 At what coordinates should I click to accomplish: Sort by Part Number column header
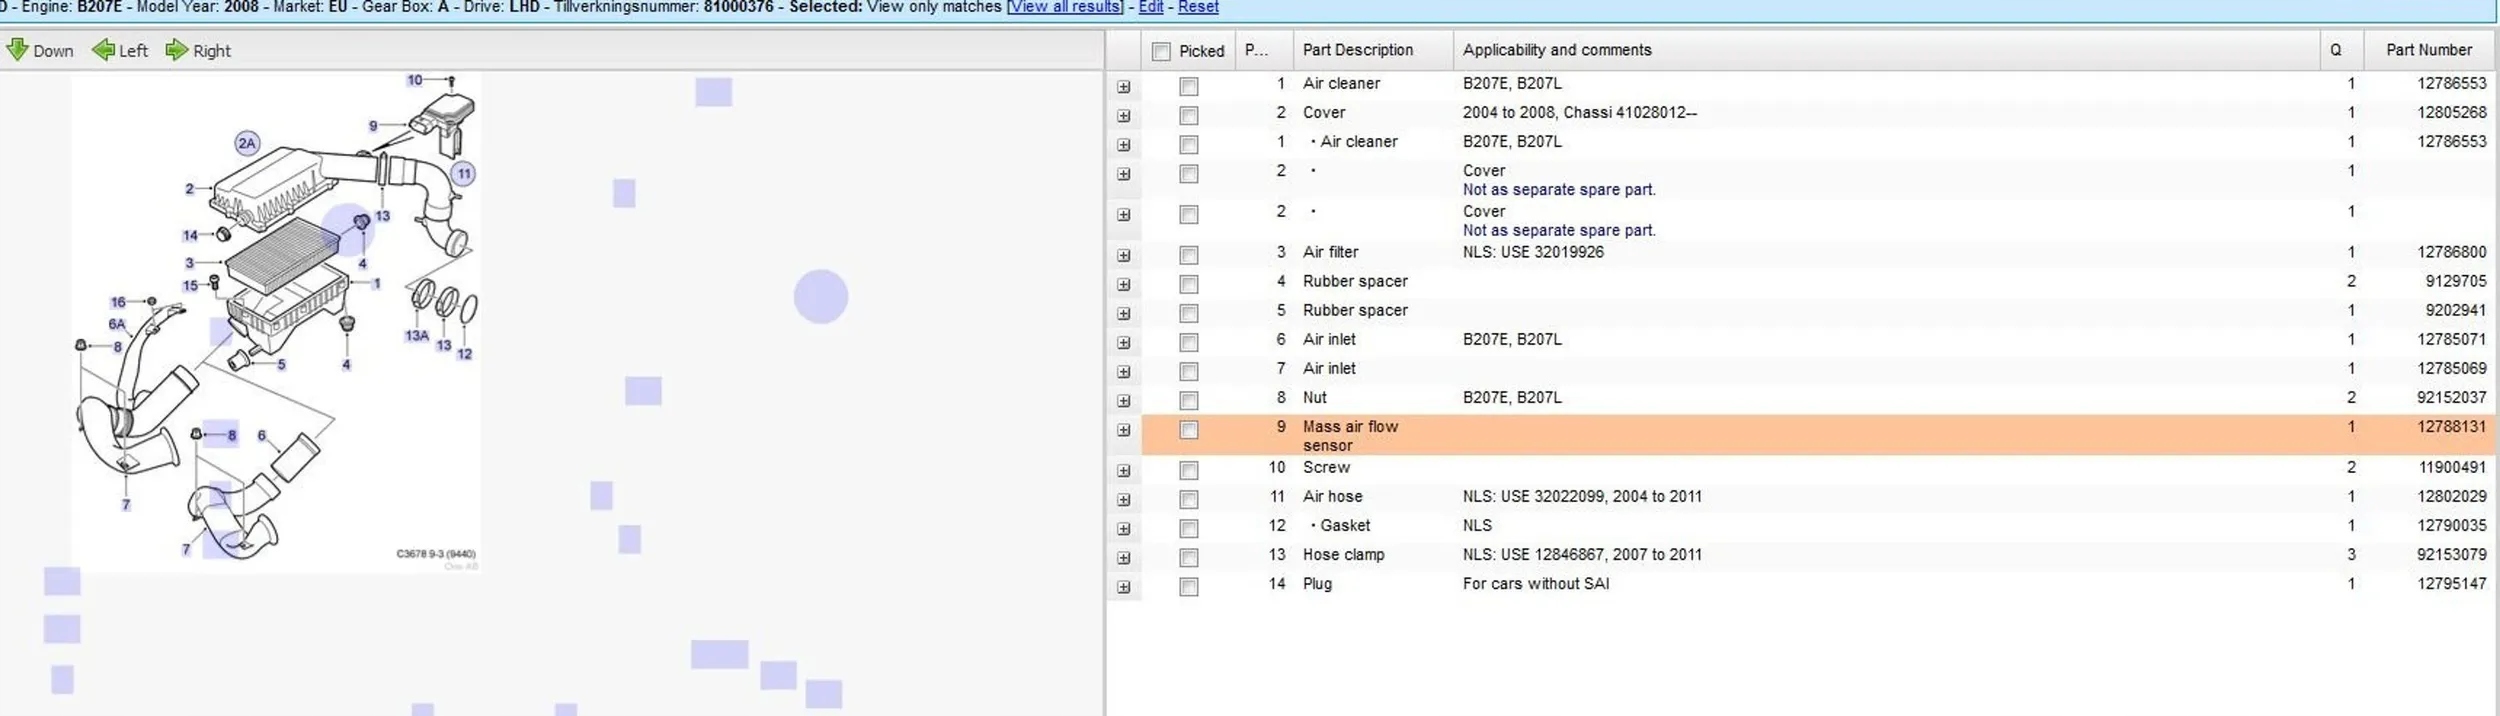(2428, 50)
